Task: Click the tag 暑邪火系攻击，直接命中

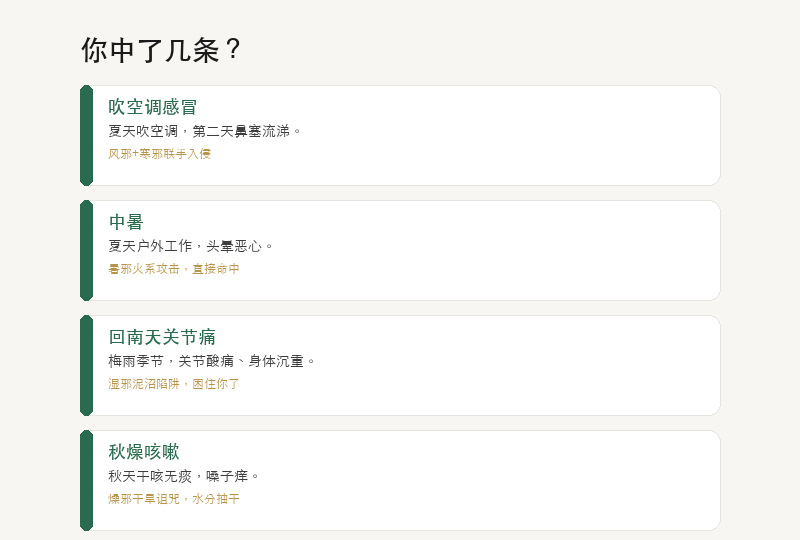Action: [x=174, y=268]
